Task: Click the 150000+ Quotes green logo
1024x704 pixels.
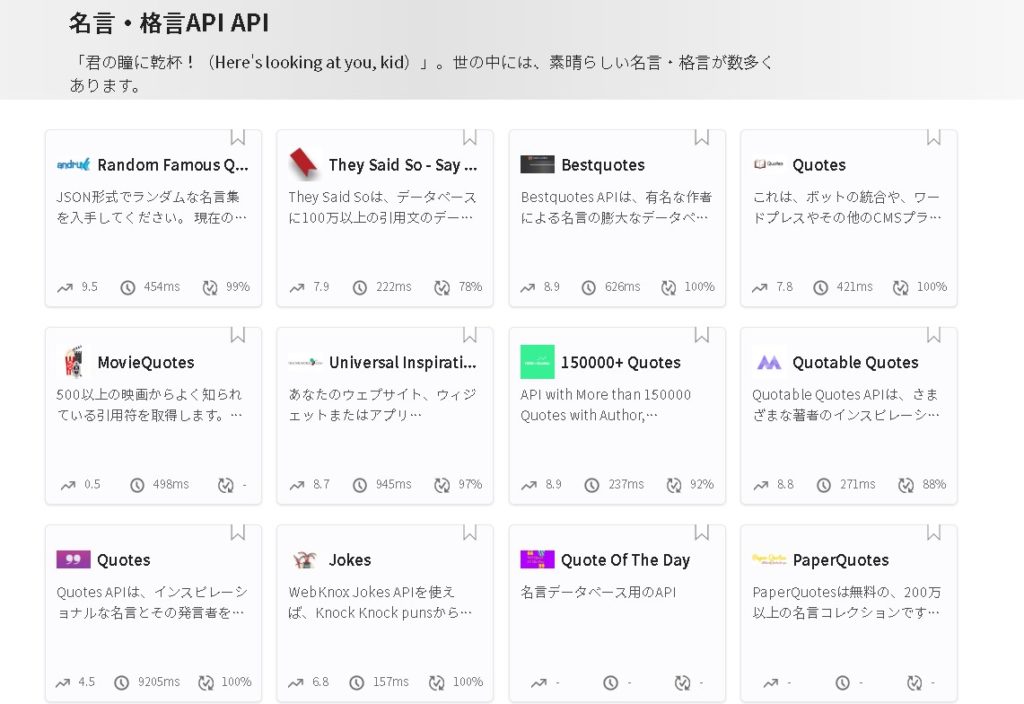Action: point(537,362)
